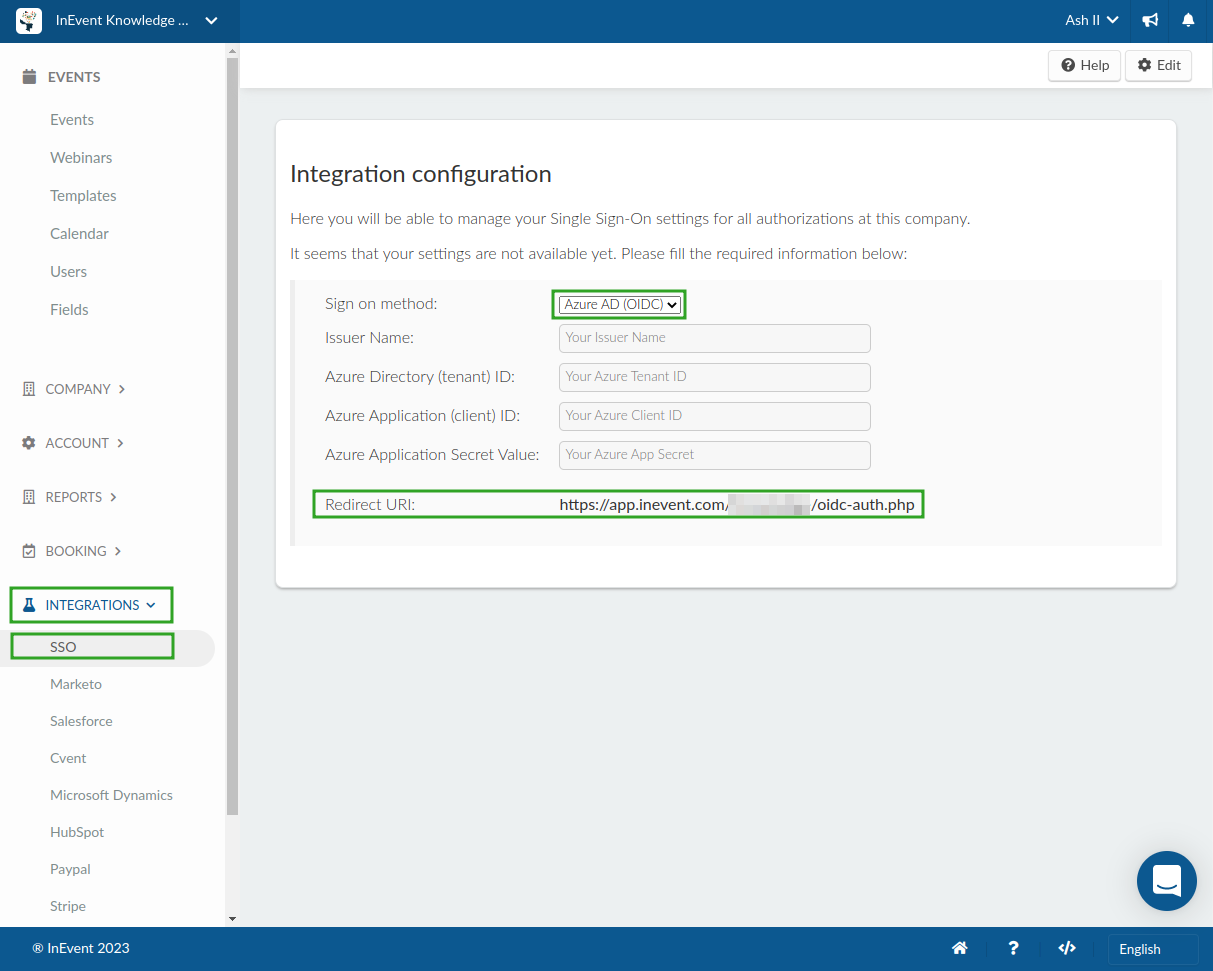Open the HubSpot integration
This screenshot has height=971, width=1213.
77,832
